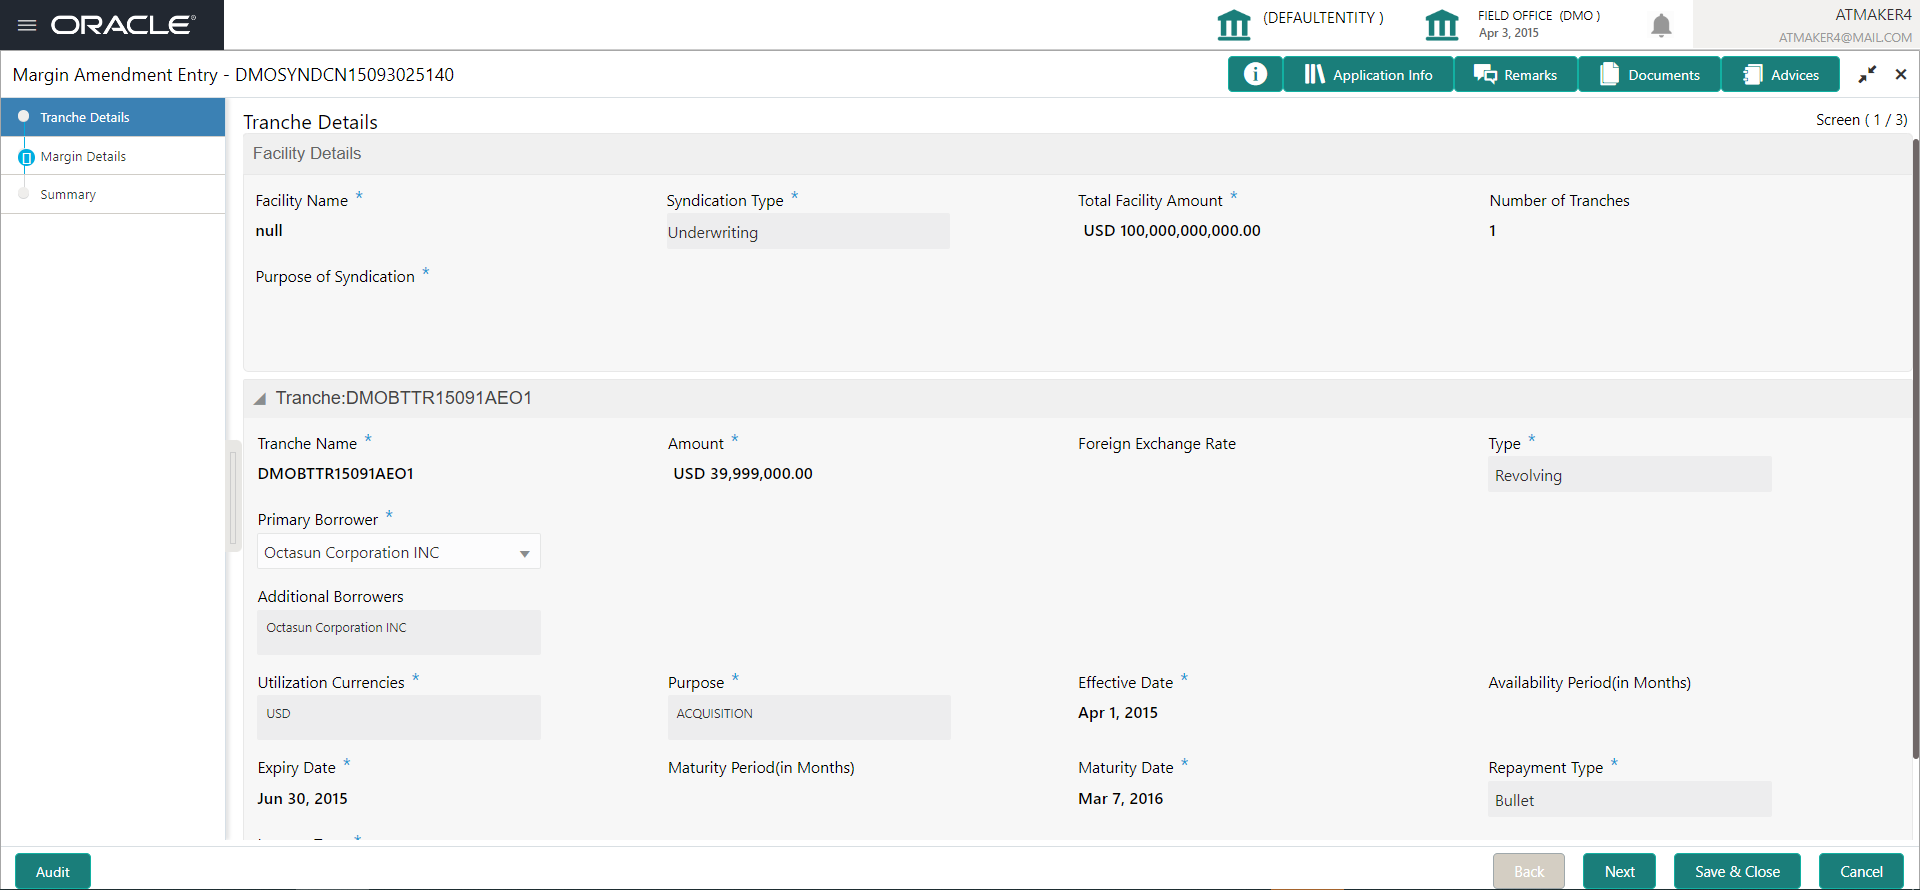Image resolution: width=1920 pixels, height=890 pixels.
Task: Click the DEFAULTENTITY bank icon
Action: pyautogui.click(x=1234, y=24)
